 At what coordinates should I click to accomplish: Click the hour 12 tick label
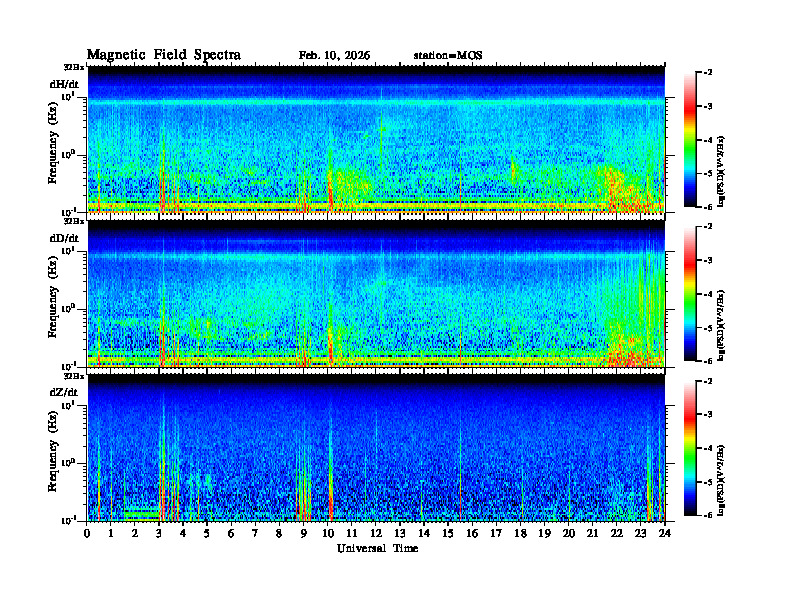[376, 534]
